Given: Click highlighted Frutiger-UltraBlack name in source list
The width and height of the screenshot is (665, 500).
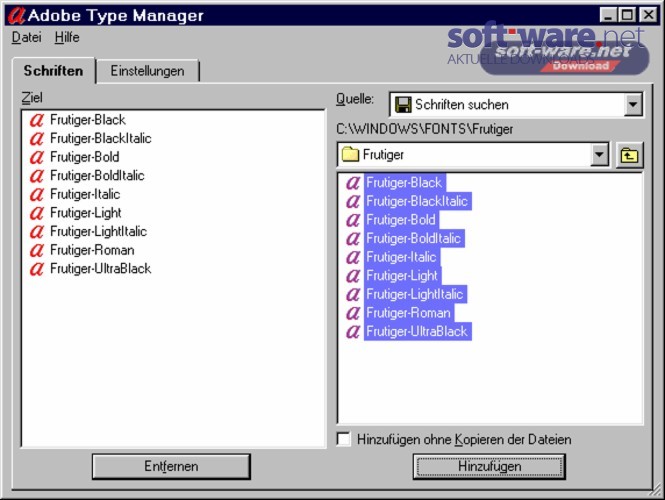Looking at the screenshot, I should [418, 332].
